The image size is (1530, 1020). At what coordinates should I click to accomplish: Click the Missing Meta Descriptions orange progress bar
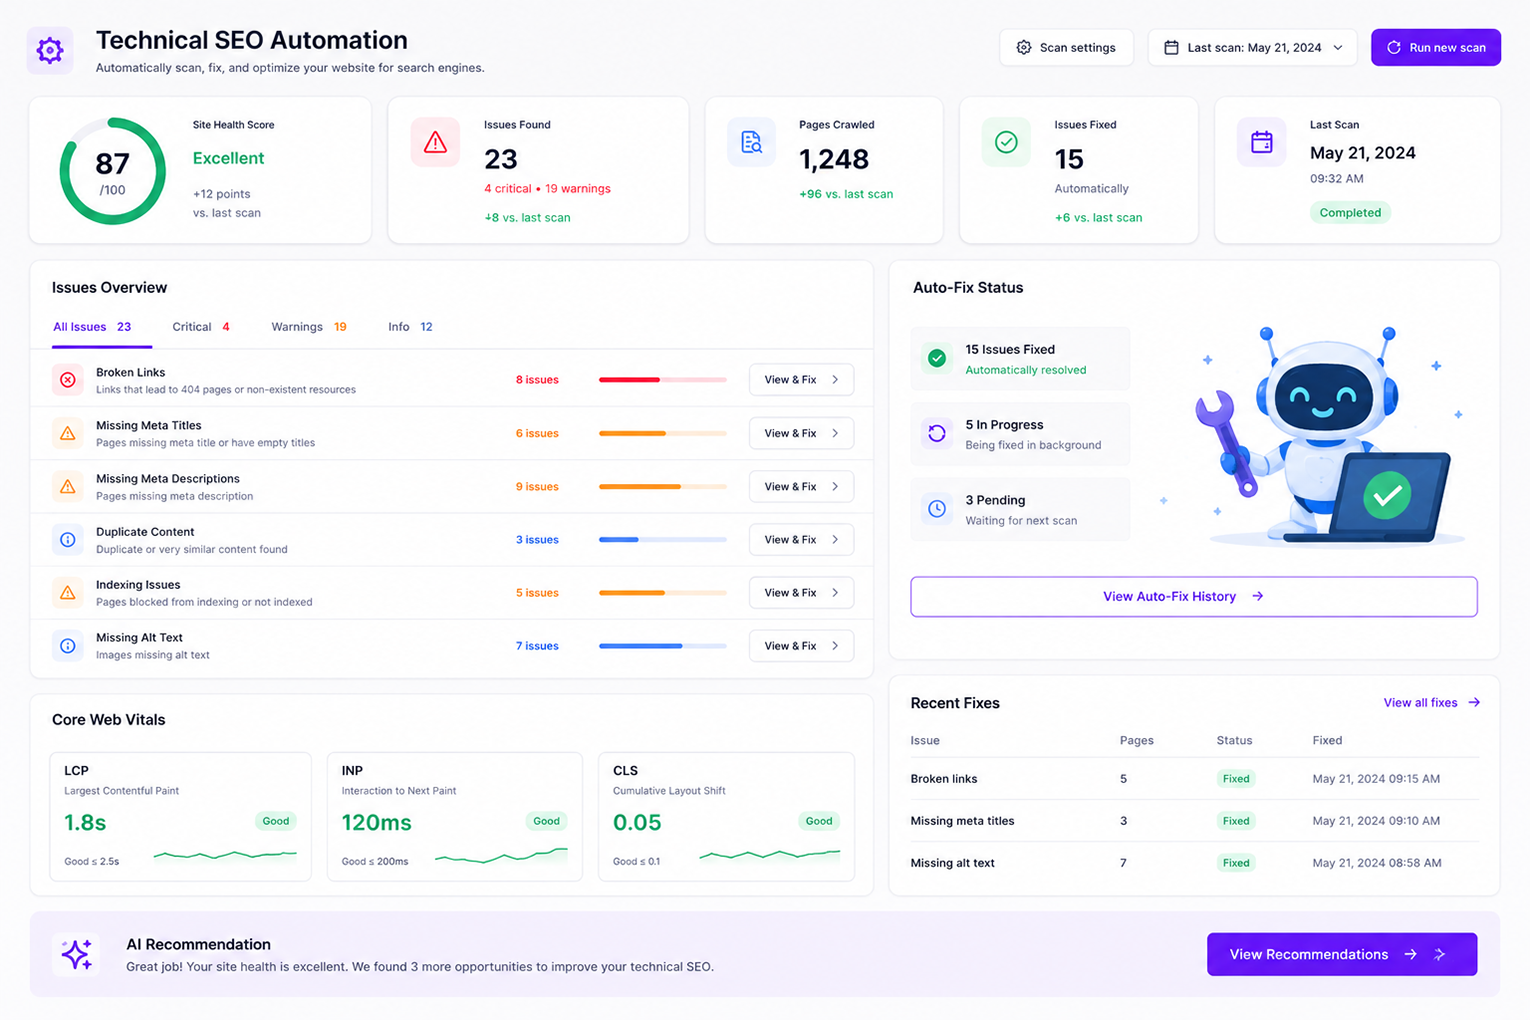pyautogui.click(x=662, y=486)
